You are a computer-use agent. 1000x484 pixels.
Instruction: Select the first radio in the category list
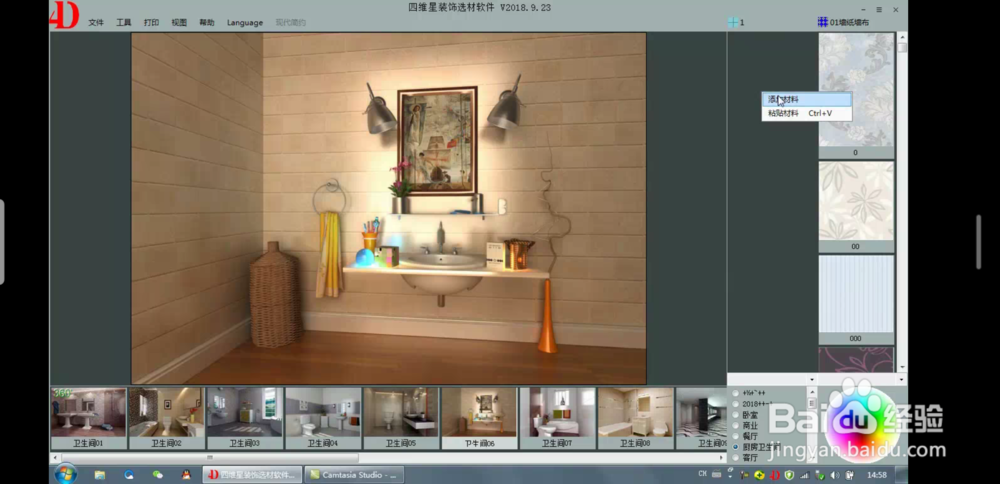pos(736,393)
